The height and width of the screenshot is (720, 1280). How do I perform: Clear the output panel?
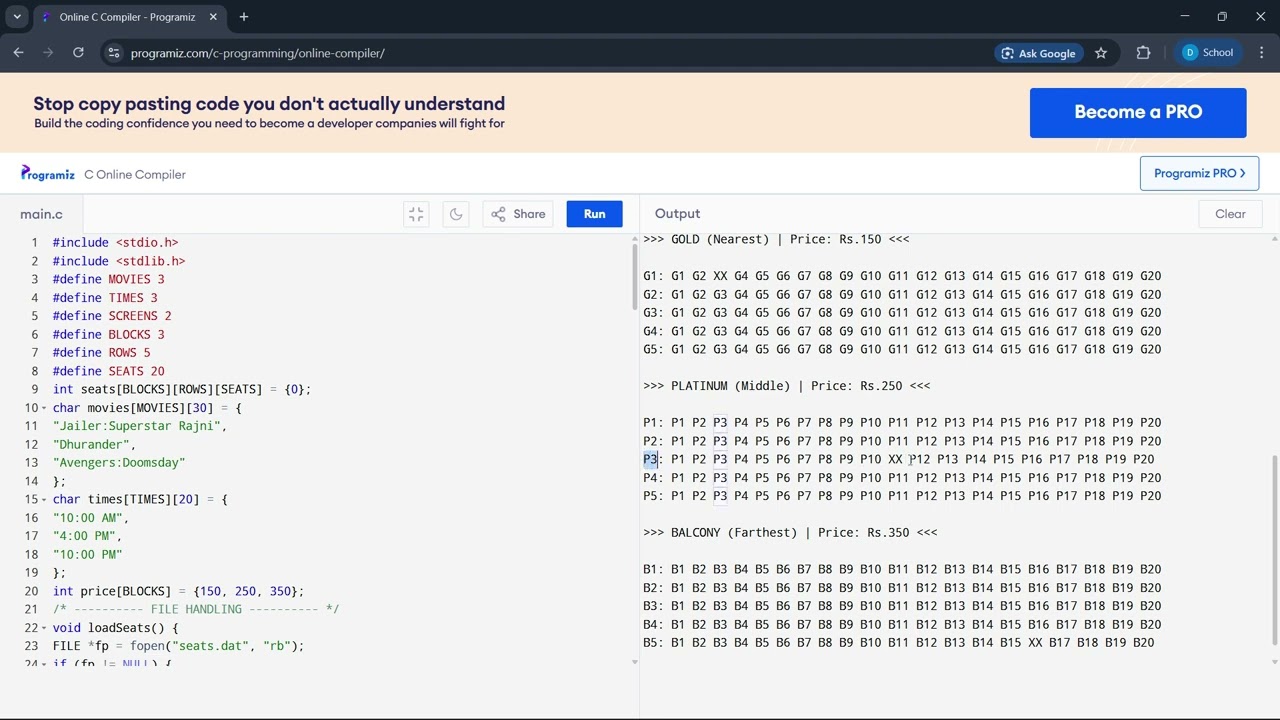[1230, 214]
